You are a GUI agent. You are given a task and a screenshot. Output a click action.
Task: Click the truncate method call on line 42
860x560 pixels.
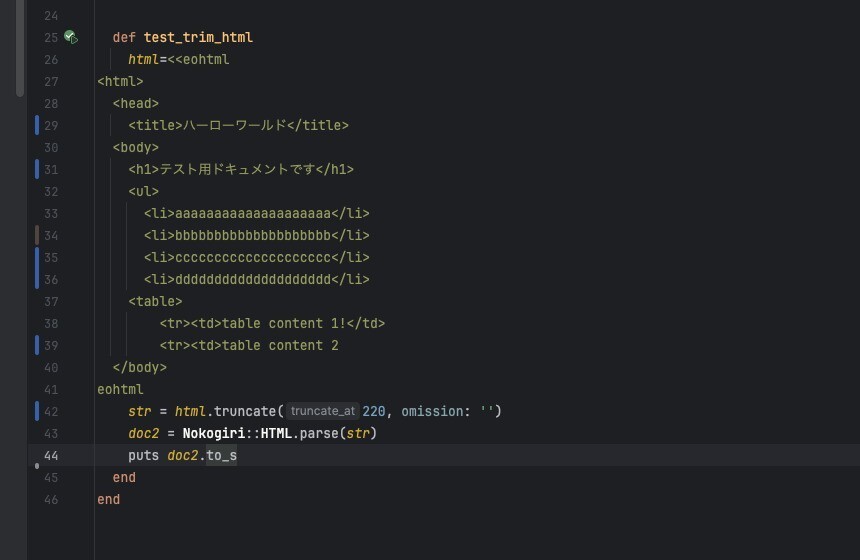pos(245,411)
